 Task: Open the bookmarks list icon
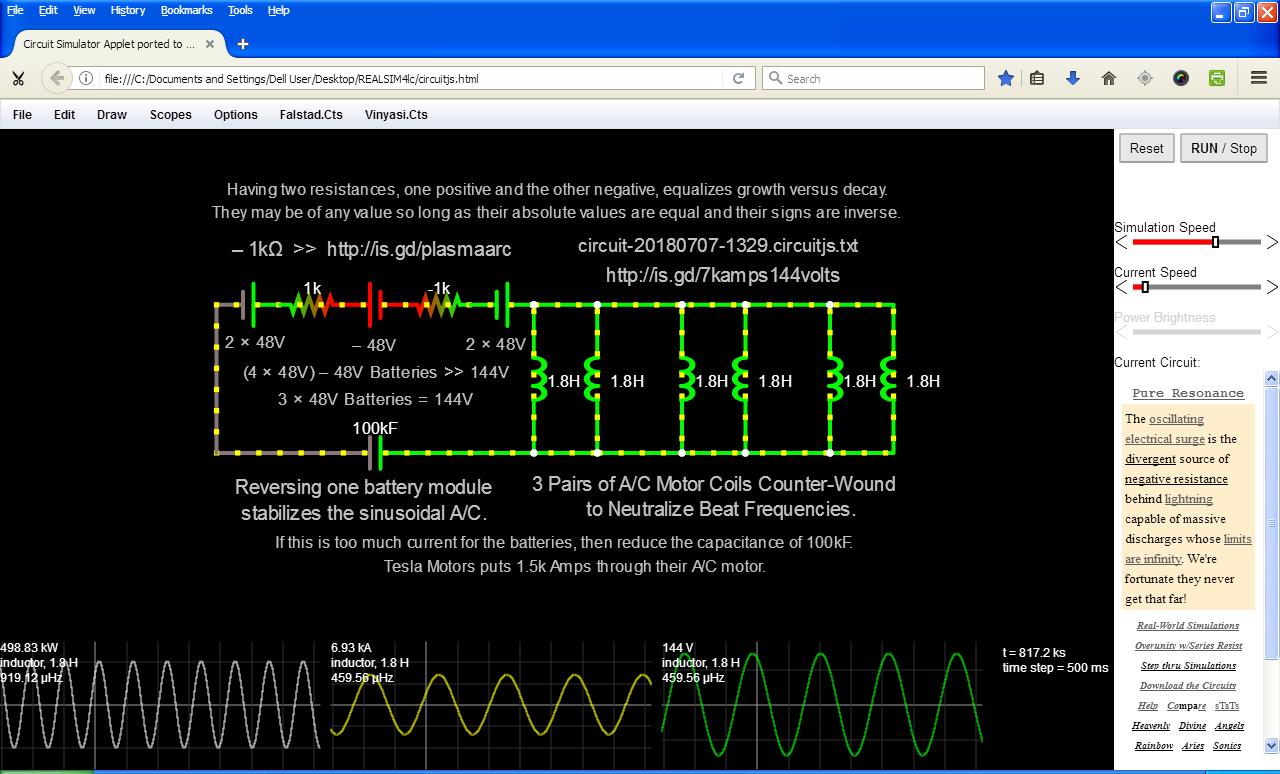1037,78
